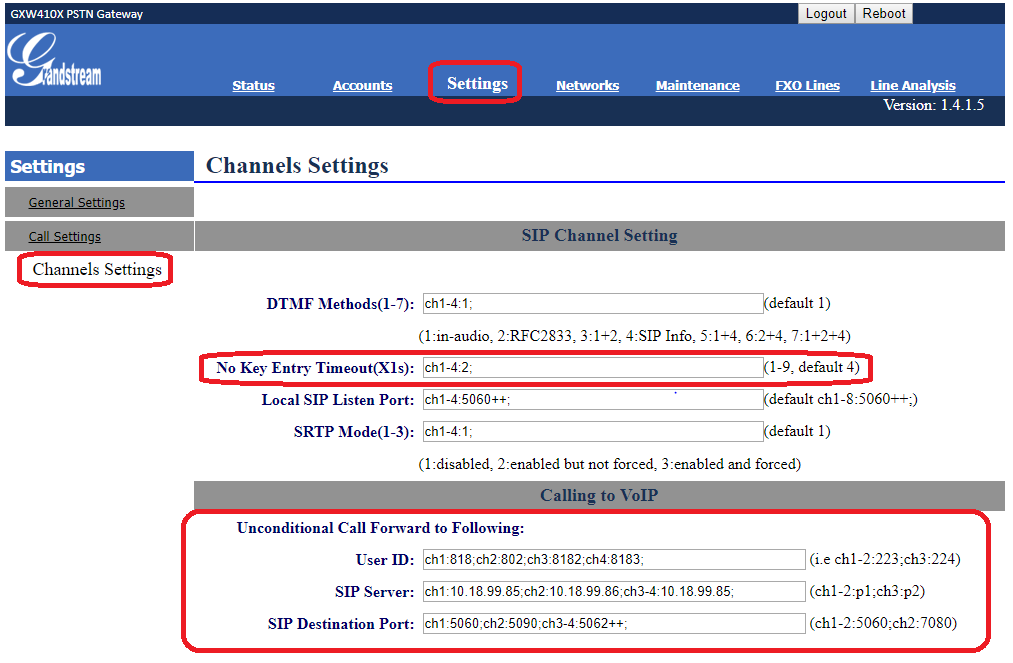Click the DTMF Methods input field
Screen dimensions: 1013x663
593,304
